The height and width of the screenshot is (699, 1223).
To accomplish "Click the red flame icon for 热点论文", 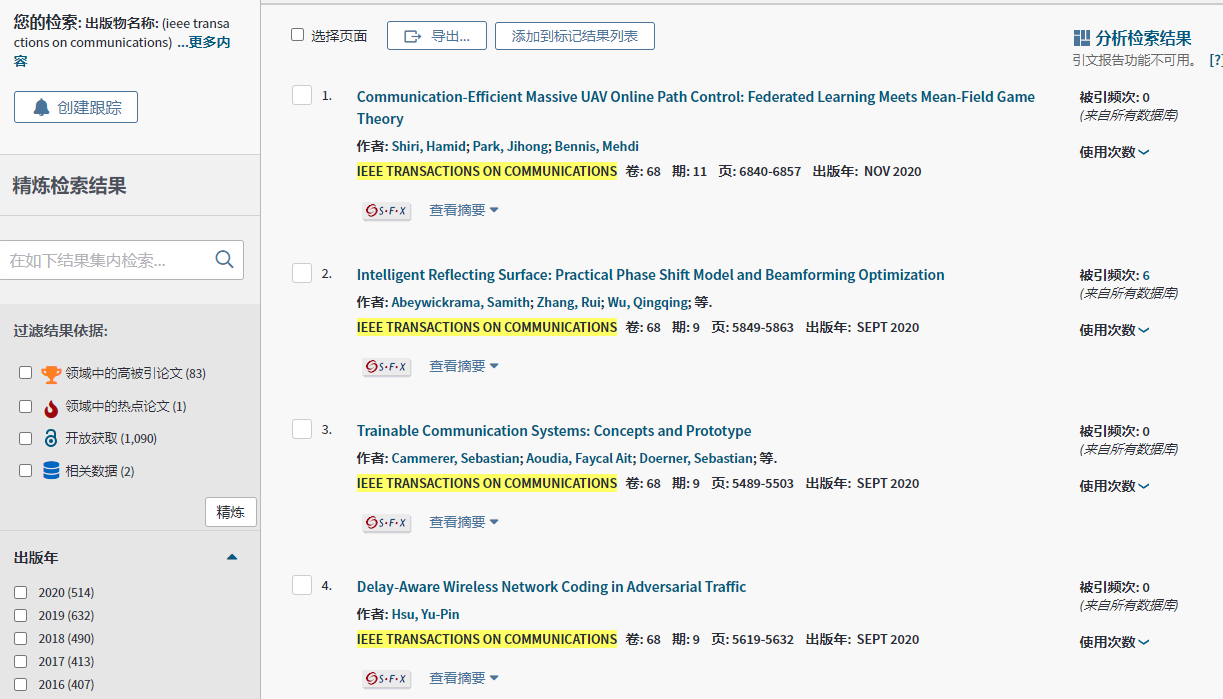I will tap(51, 407).
